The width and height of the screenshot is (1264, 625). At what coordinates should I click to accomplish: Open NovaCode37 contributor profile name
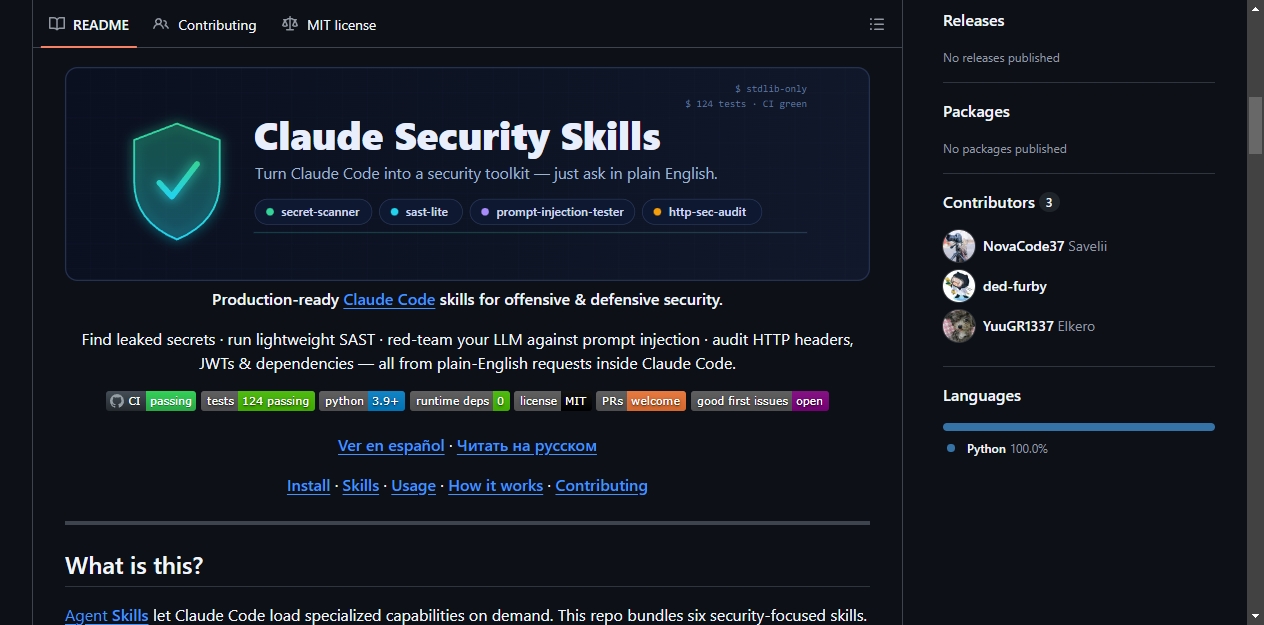[1024, 246]
